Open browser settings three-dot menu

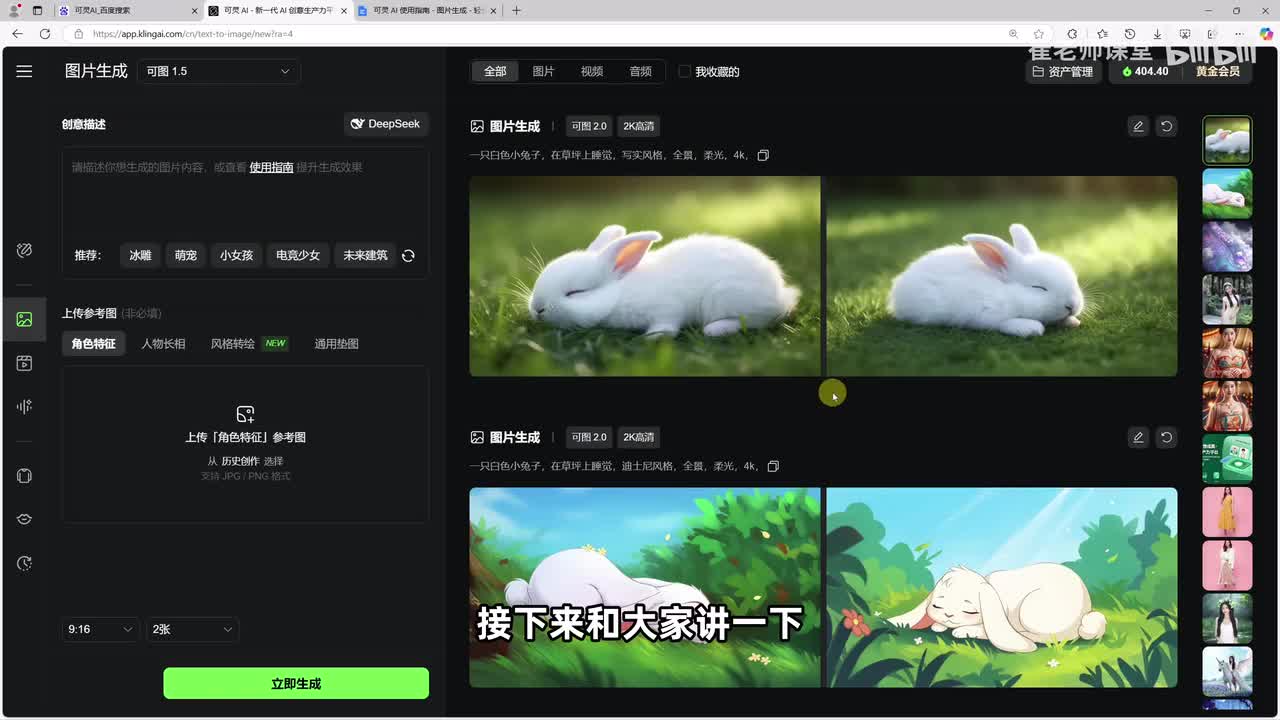coord(1240,34)
